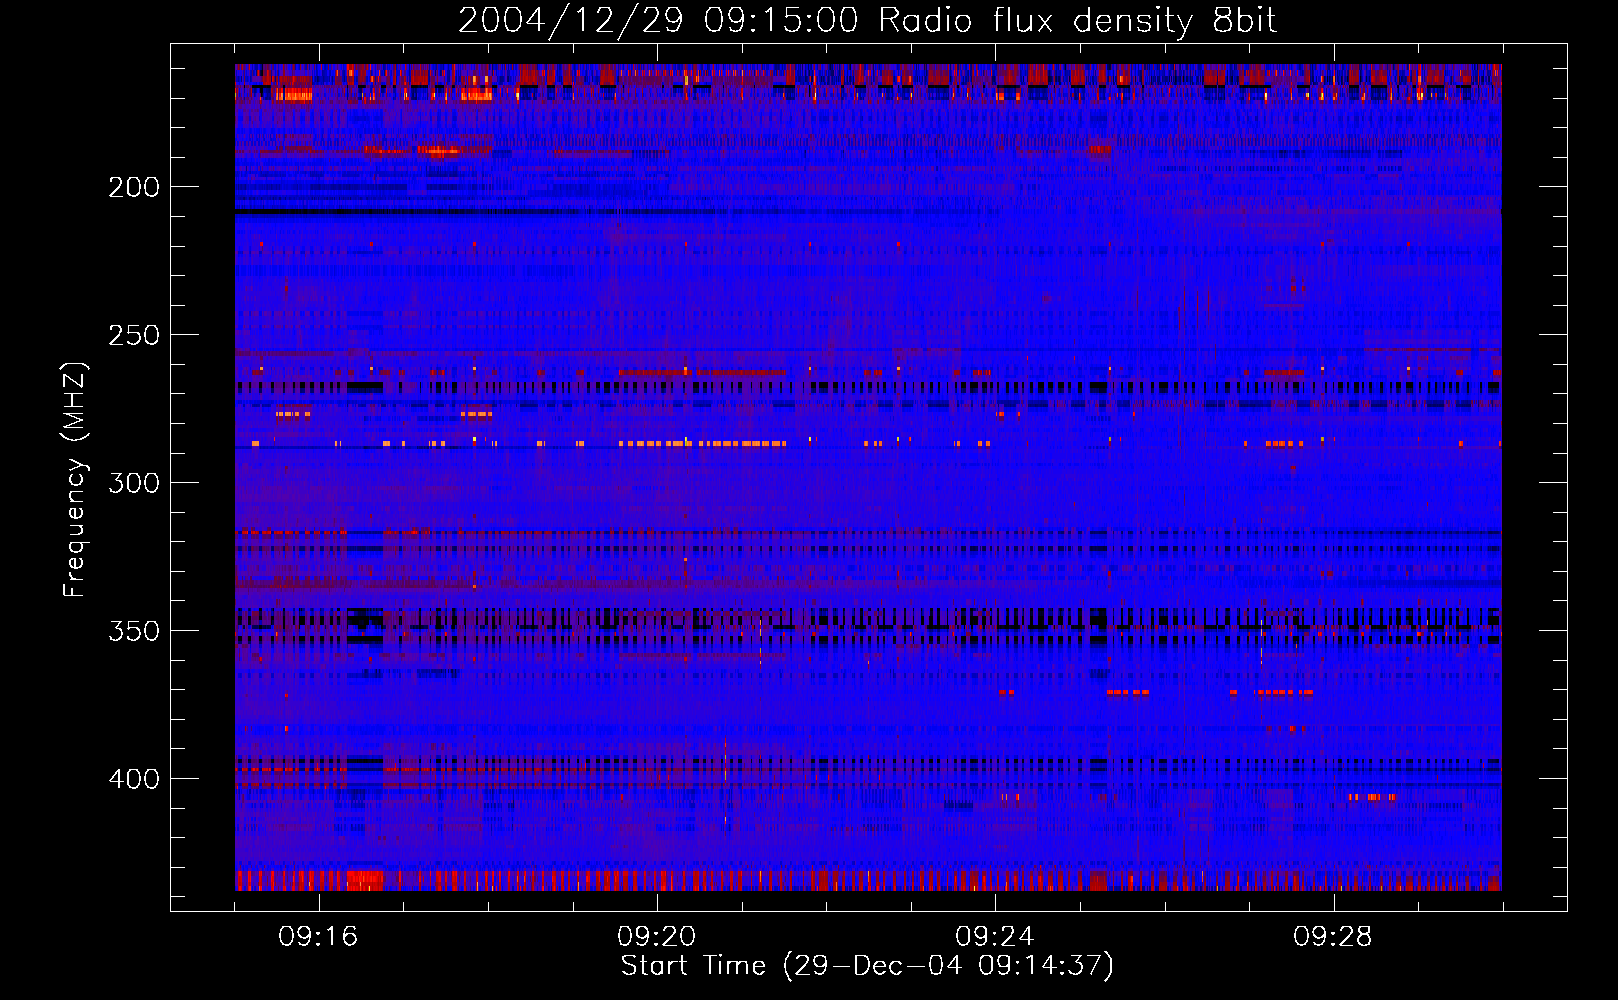This screenshot has height=1000, width=1618.
Task: Click the 200 frequency tick label
Action: tap(134, 187)
